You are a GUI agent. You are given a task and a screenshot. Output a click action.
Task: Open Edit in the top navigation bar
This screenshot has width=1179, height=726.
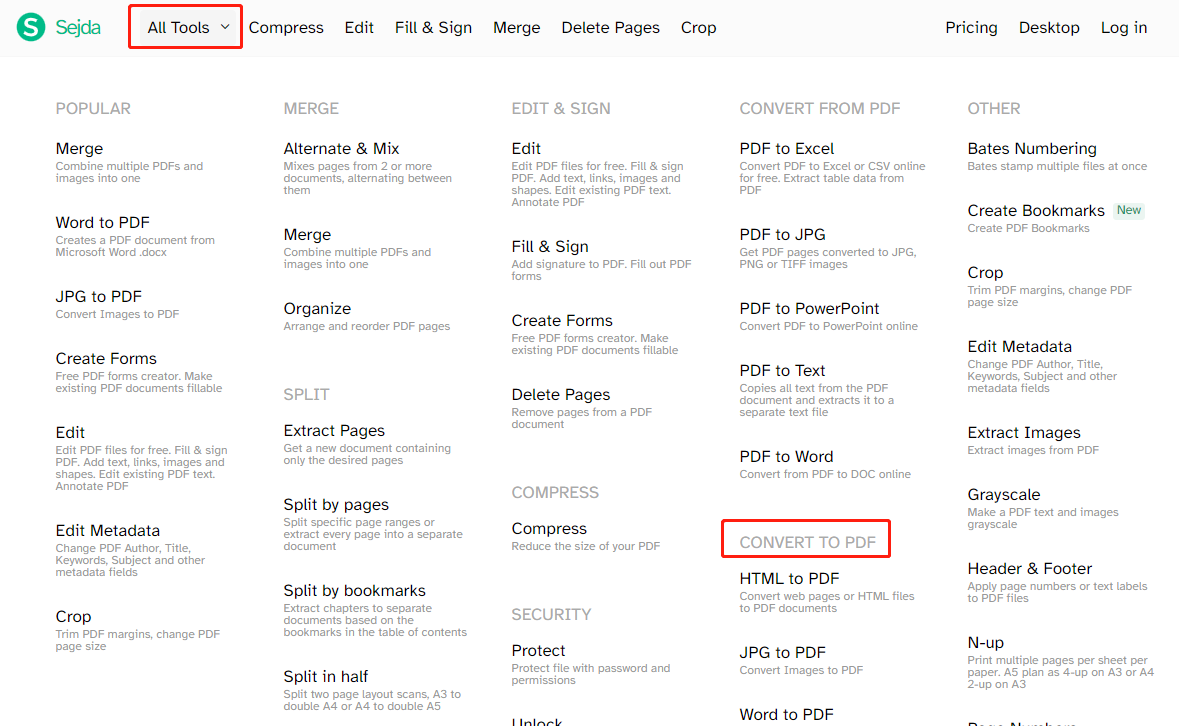coord(359,28)
